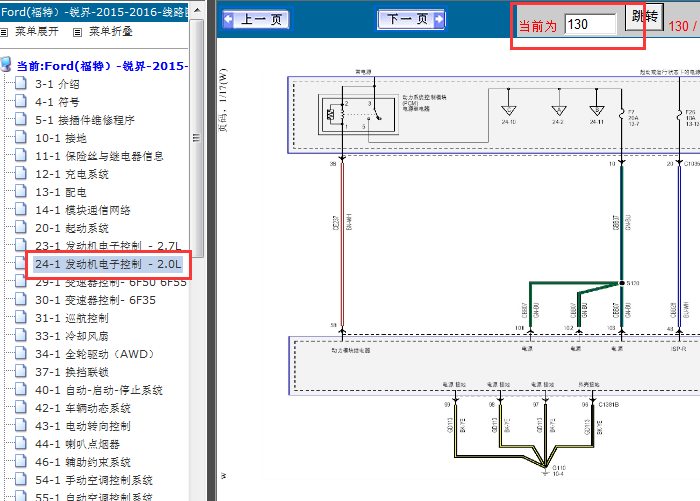Click page icon beside 4-1 符号

pos(21,101)
